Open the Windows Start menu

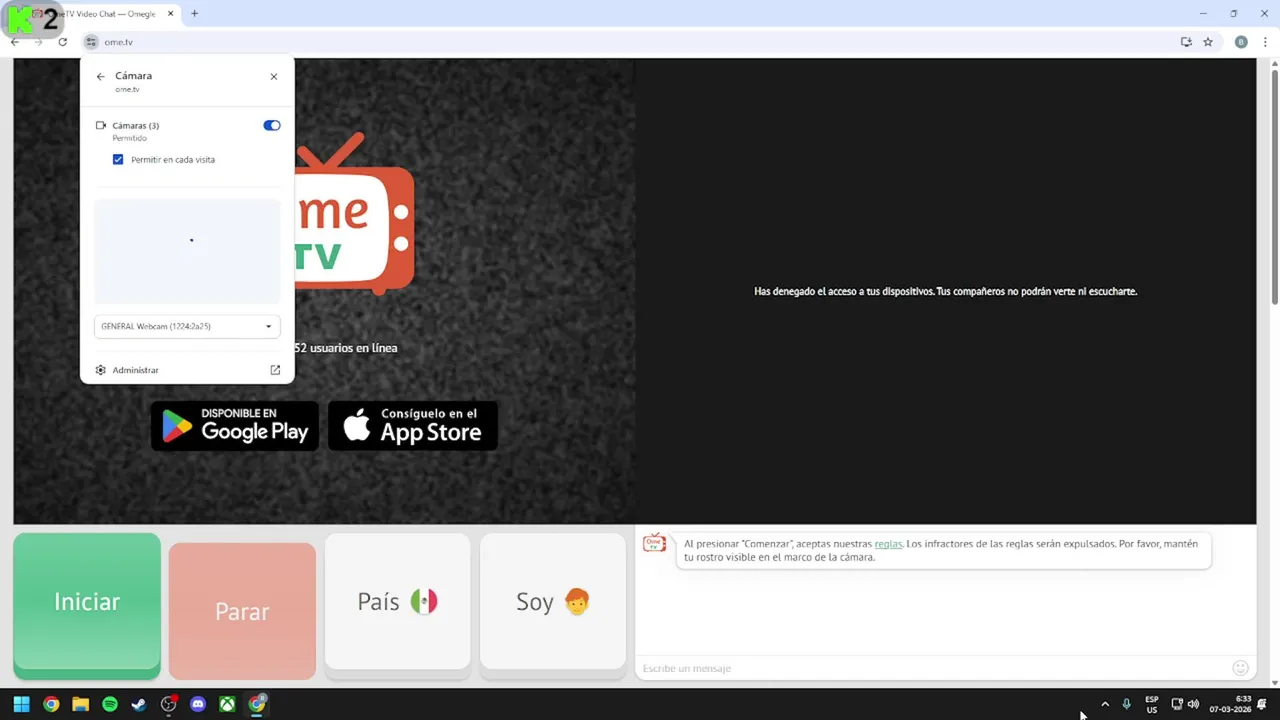21,704
